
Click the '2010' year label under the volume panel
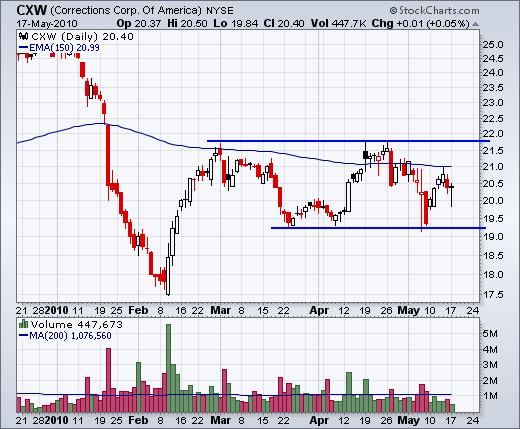(56, 420)
